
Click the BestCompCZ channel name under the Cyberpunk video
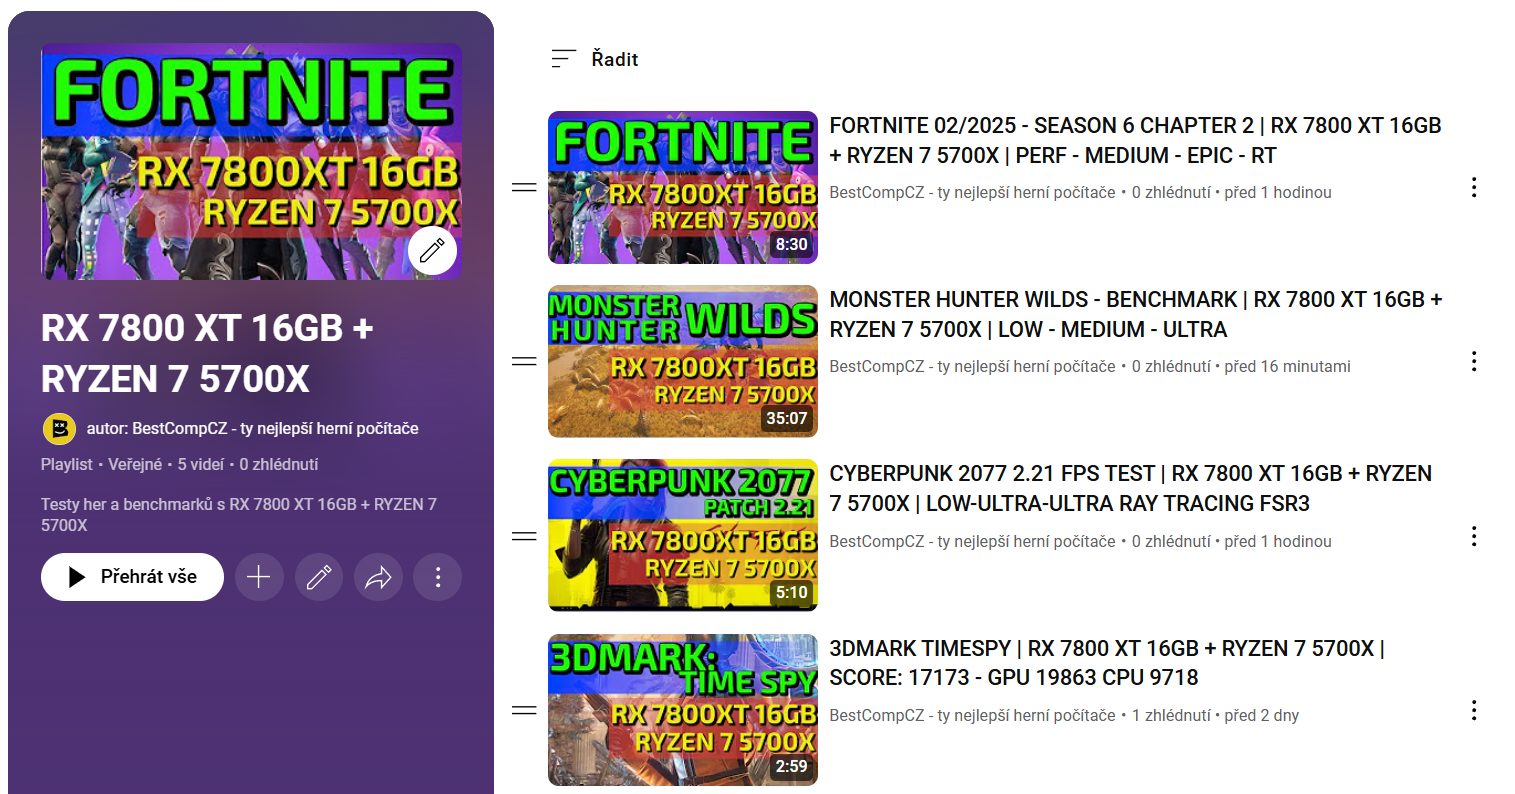pyautogui.click(x=972, y=541)
